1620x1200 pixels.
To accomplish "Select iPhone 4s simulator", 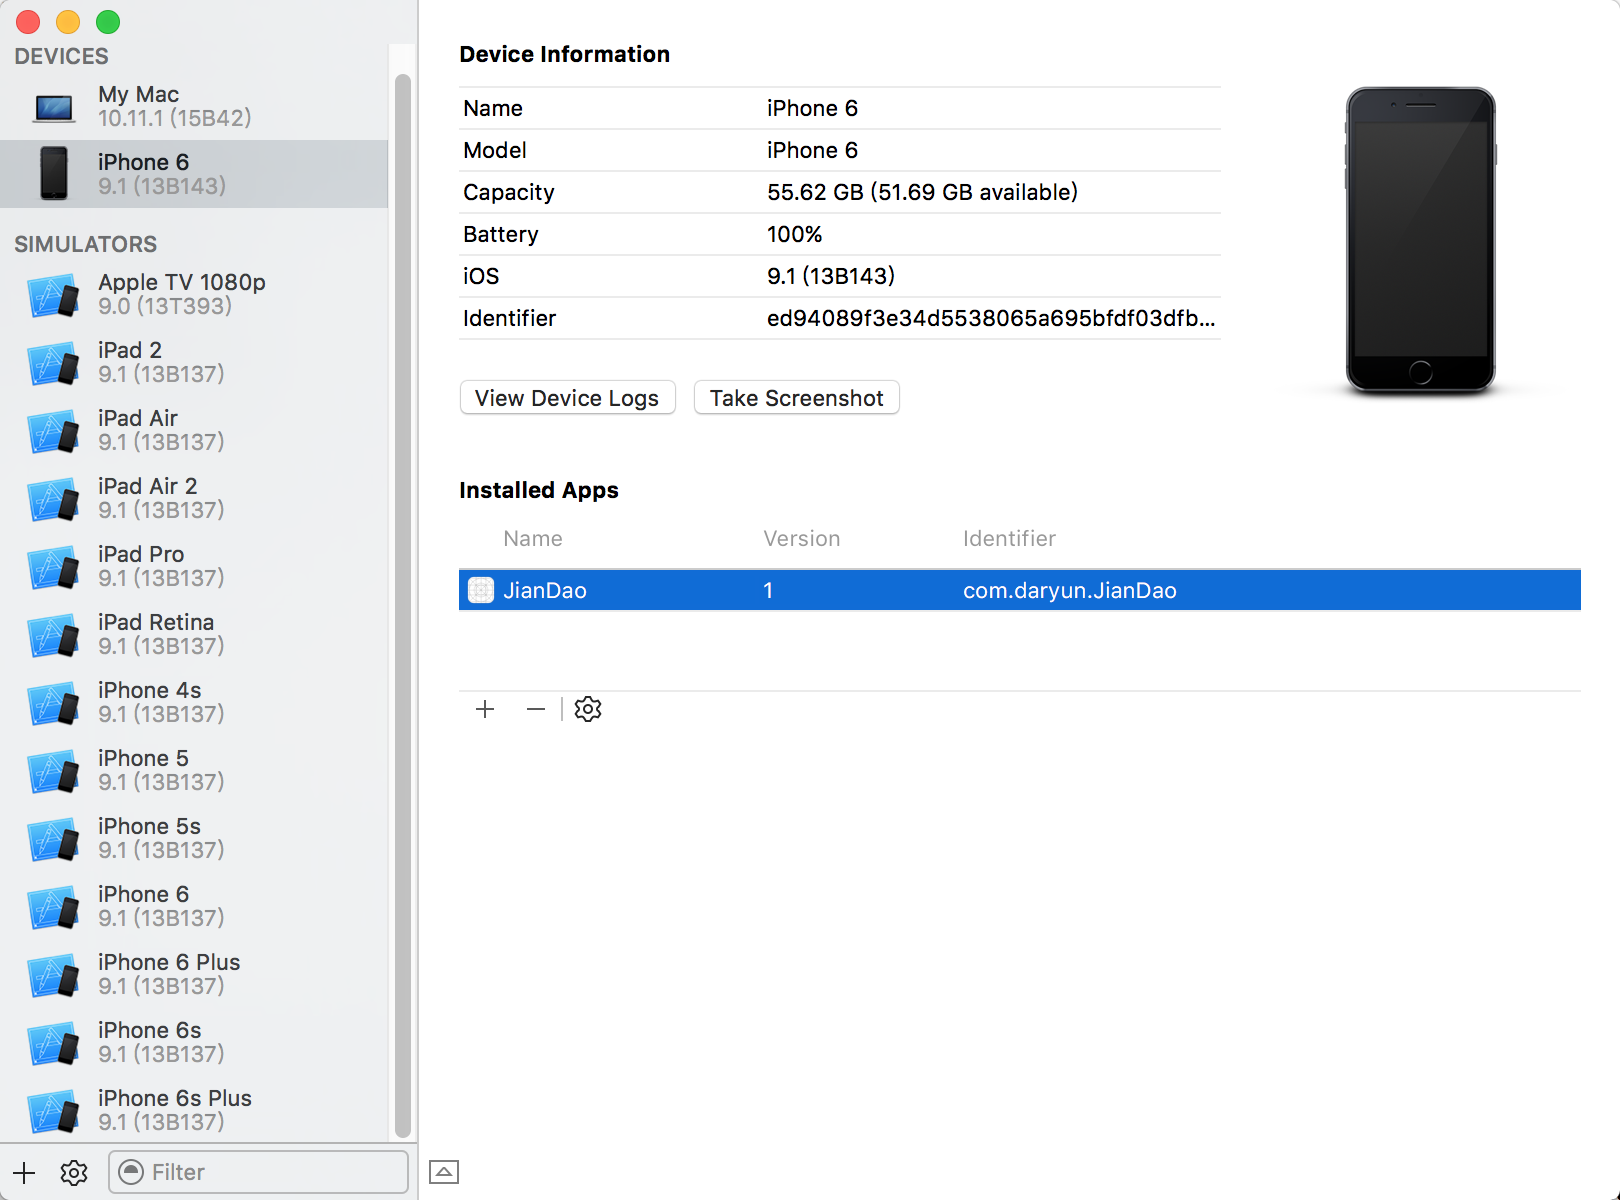I will point(194,702).
